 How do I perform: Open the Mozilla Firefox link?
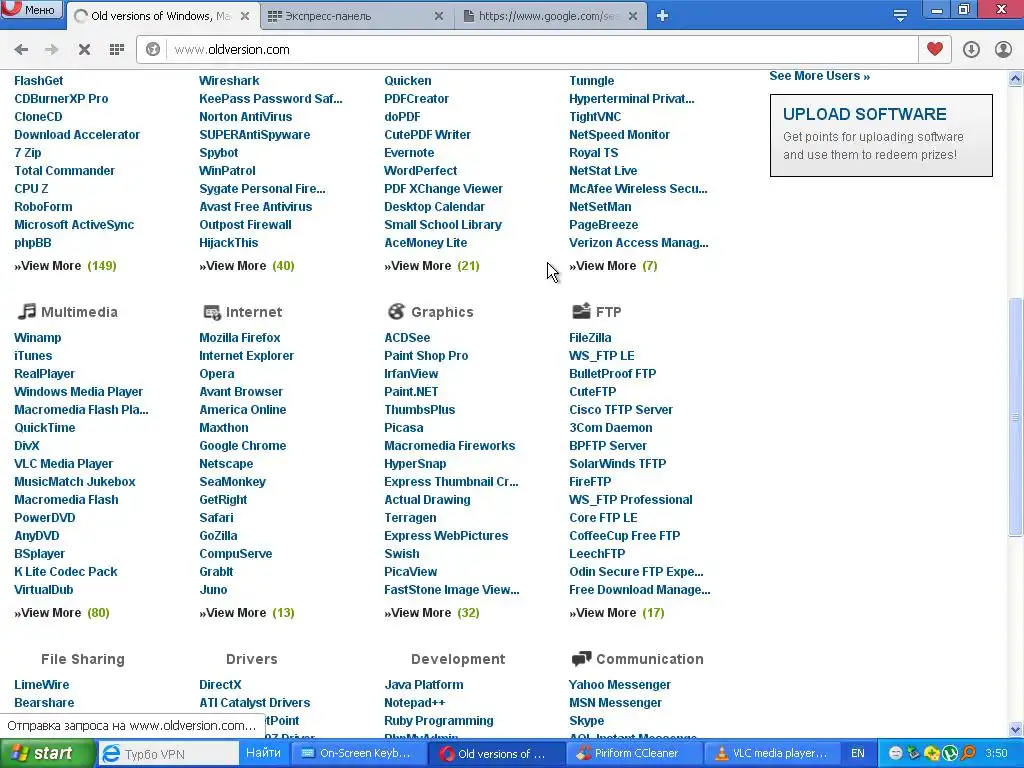[x=240, y=338]
